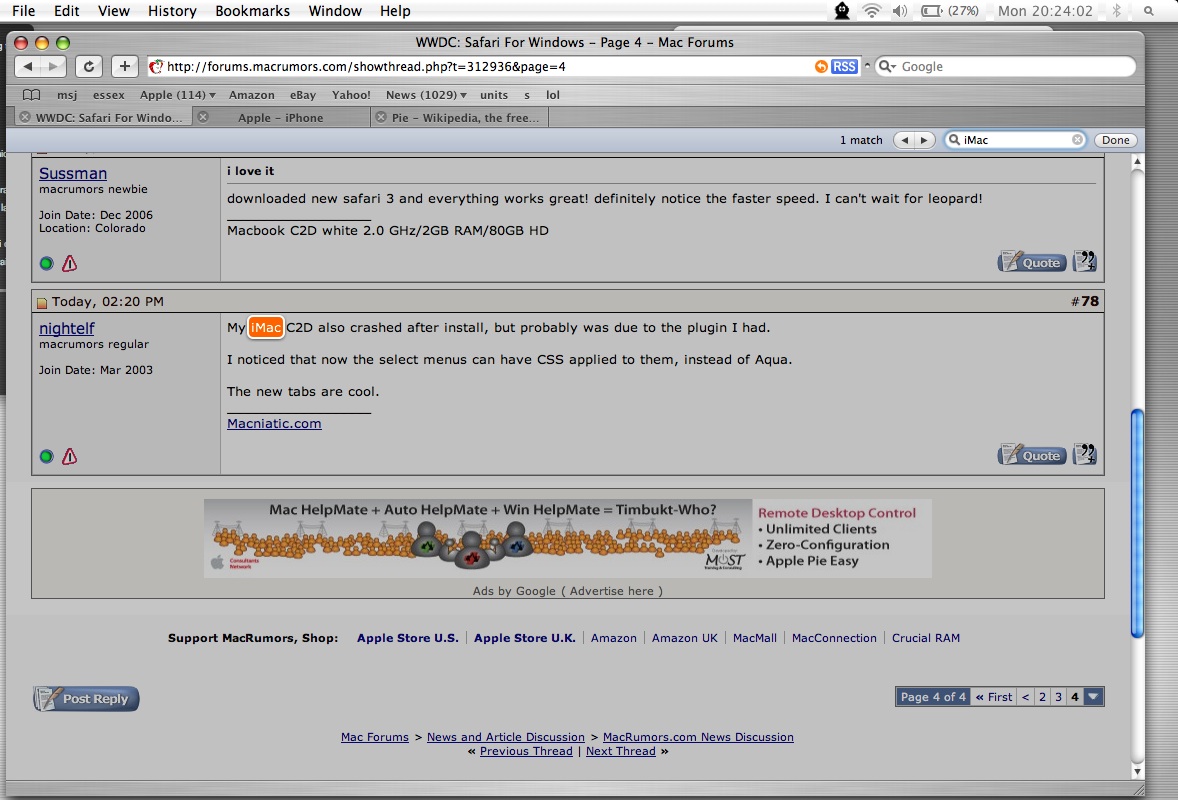Click the battery 27% indicator
Image resolution: width=1178 pixels, height=800 pixels.
[950, 11]
